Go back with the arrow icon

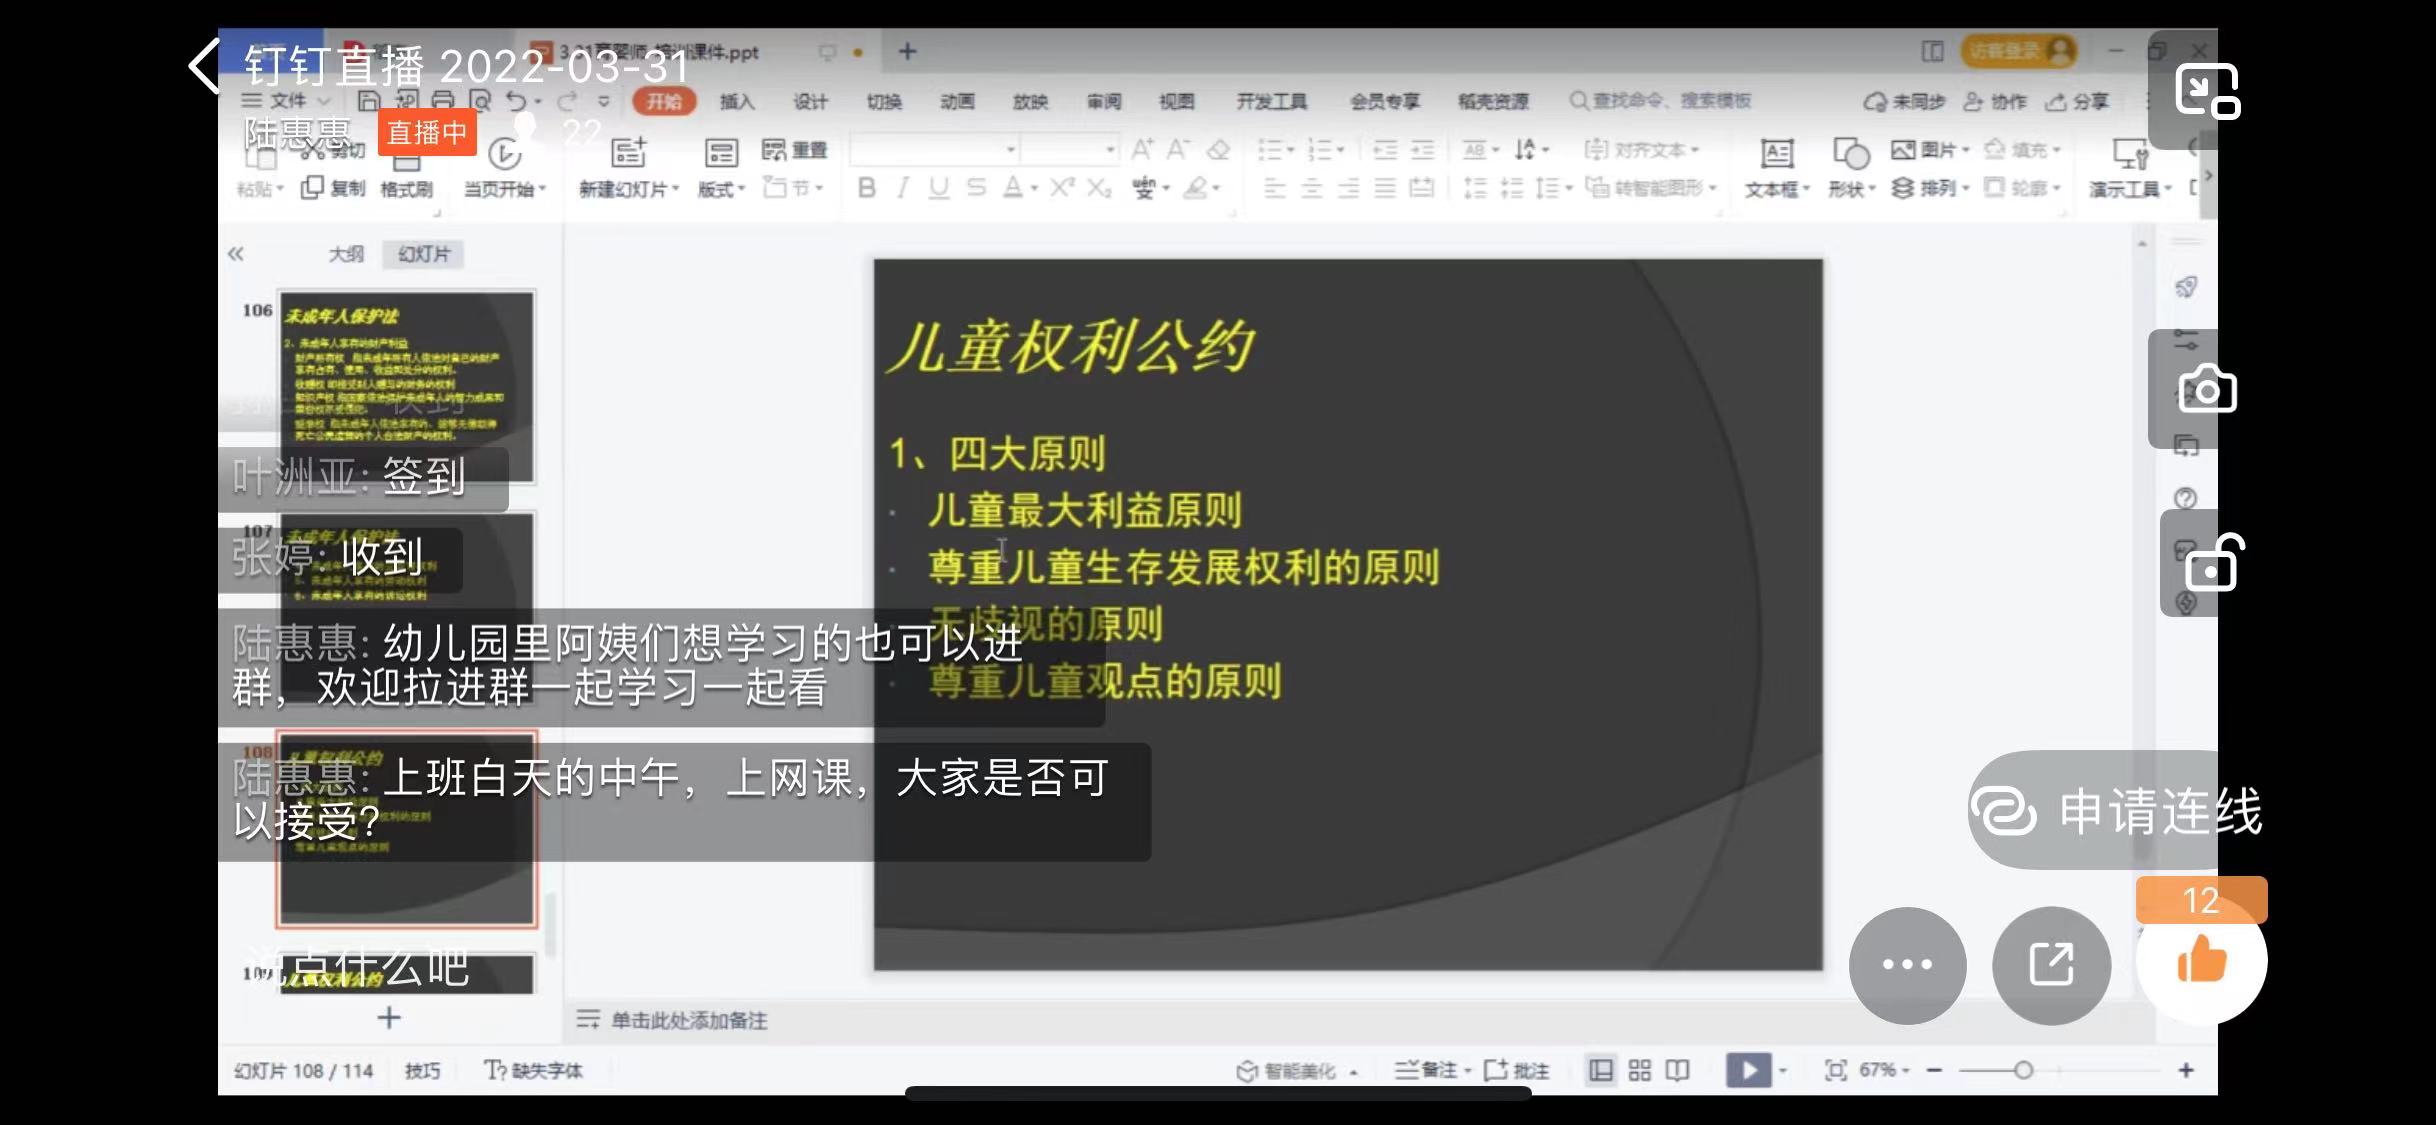205,67
